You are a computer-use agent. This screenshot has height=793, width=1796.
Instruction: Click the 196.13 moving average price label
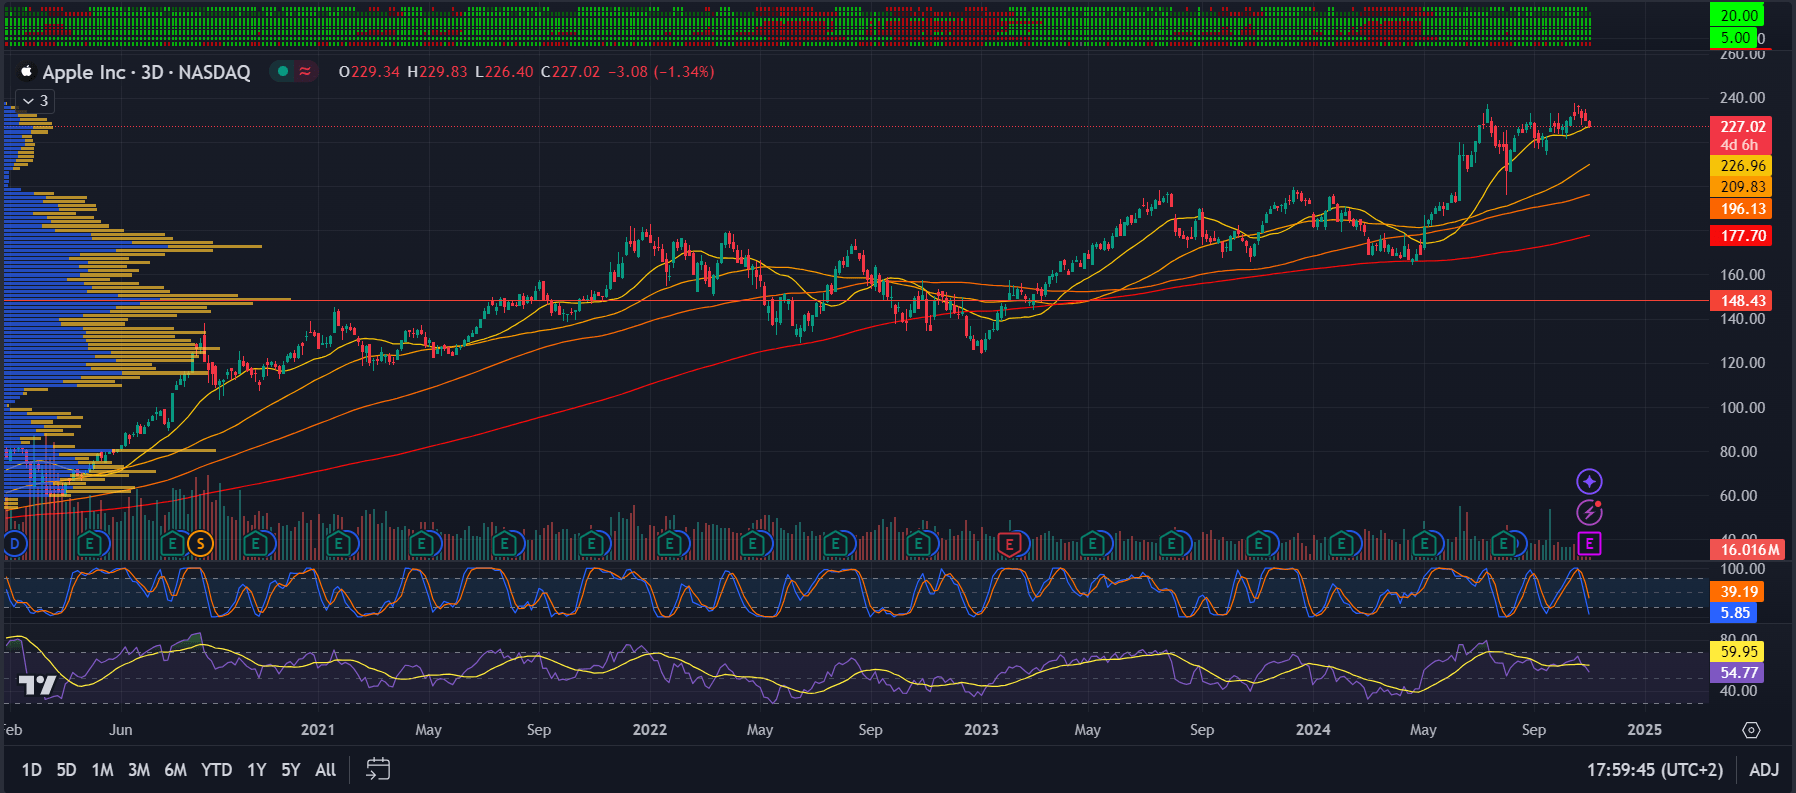point(1743,209)
